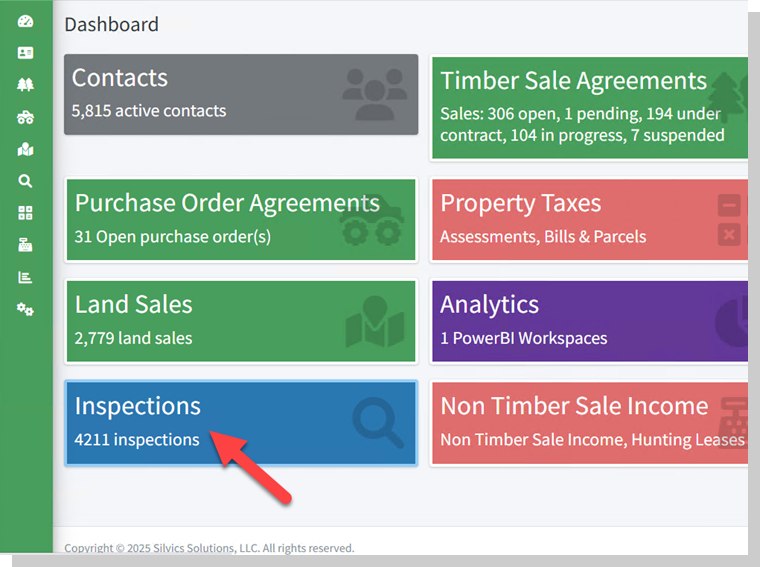Open the magnifying glass icon in sidebar
Viewport: 760px width, 567px height.
click(x=25, y=181)
